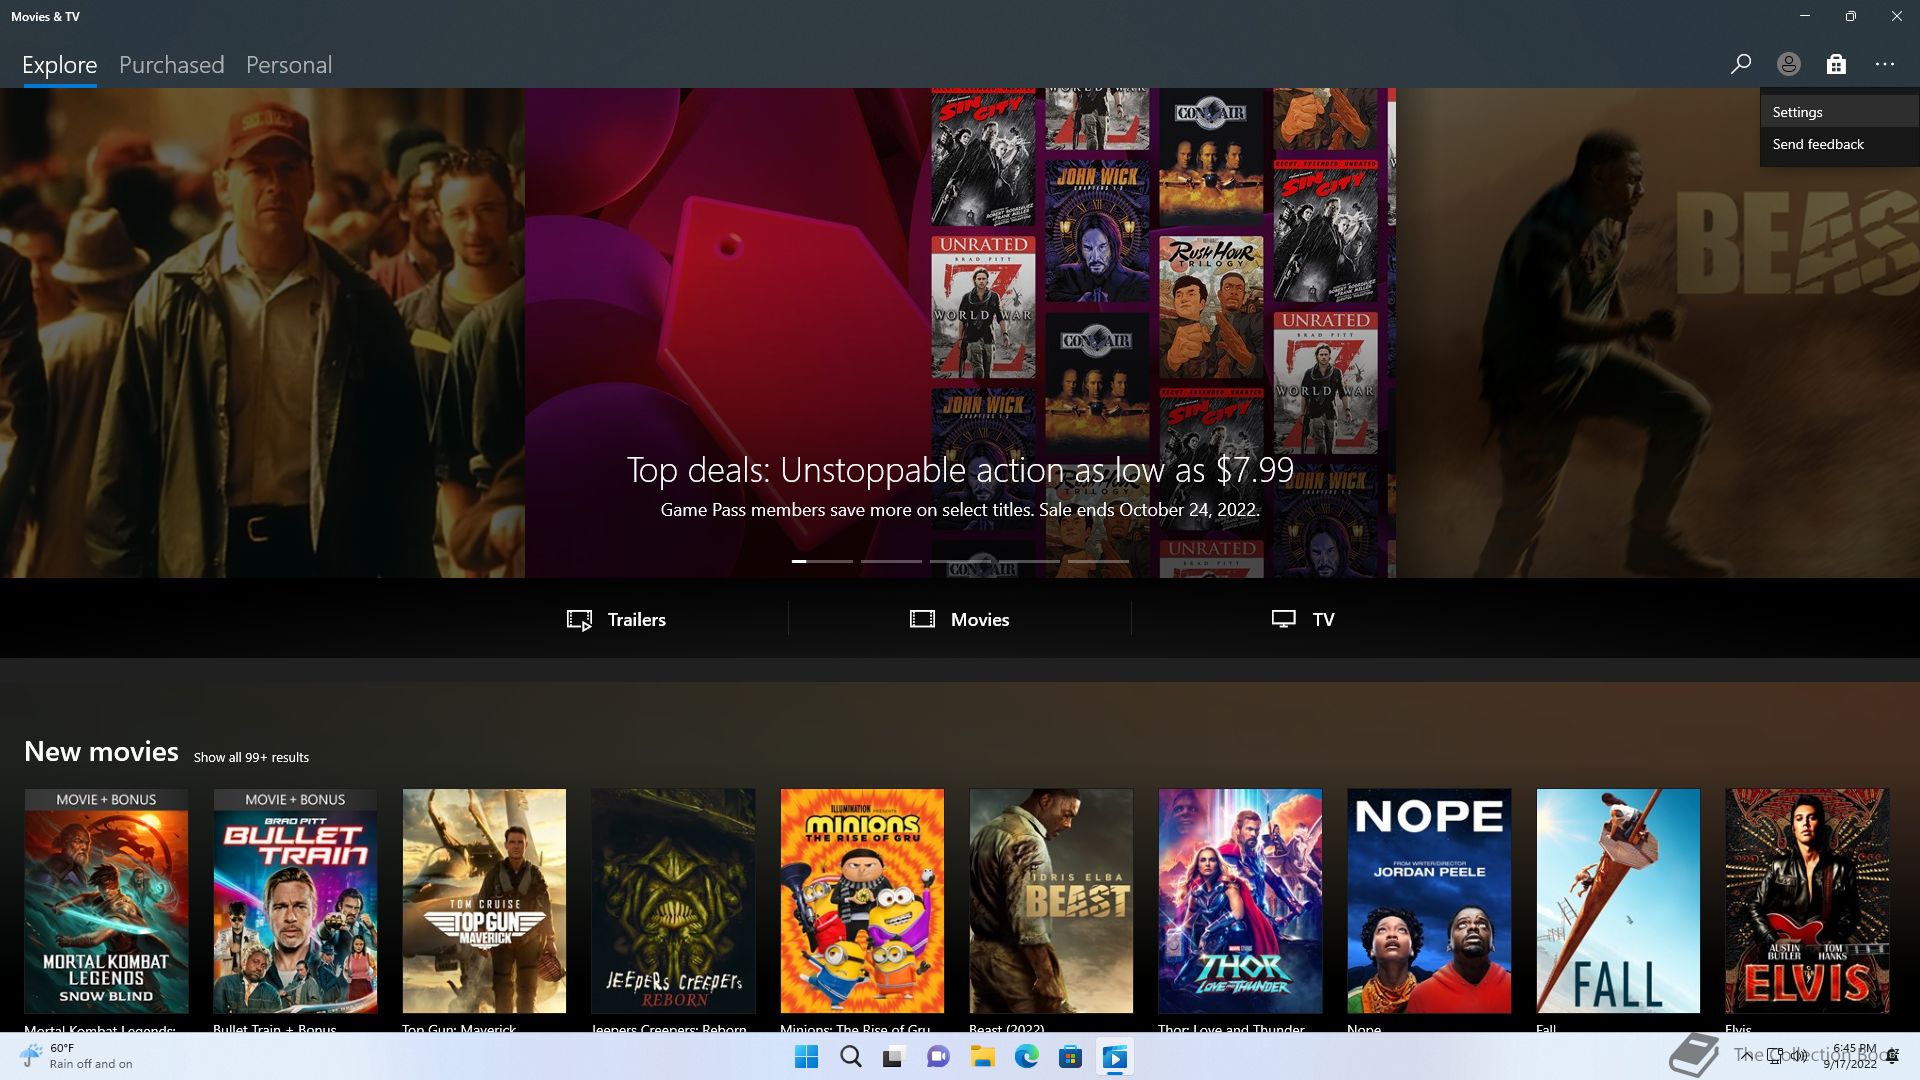Open Elvis movie poster

(x=1807, y=901)
